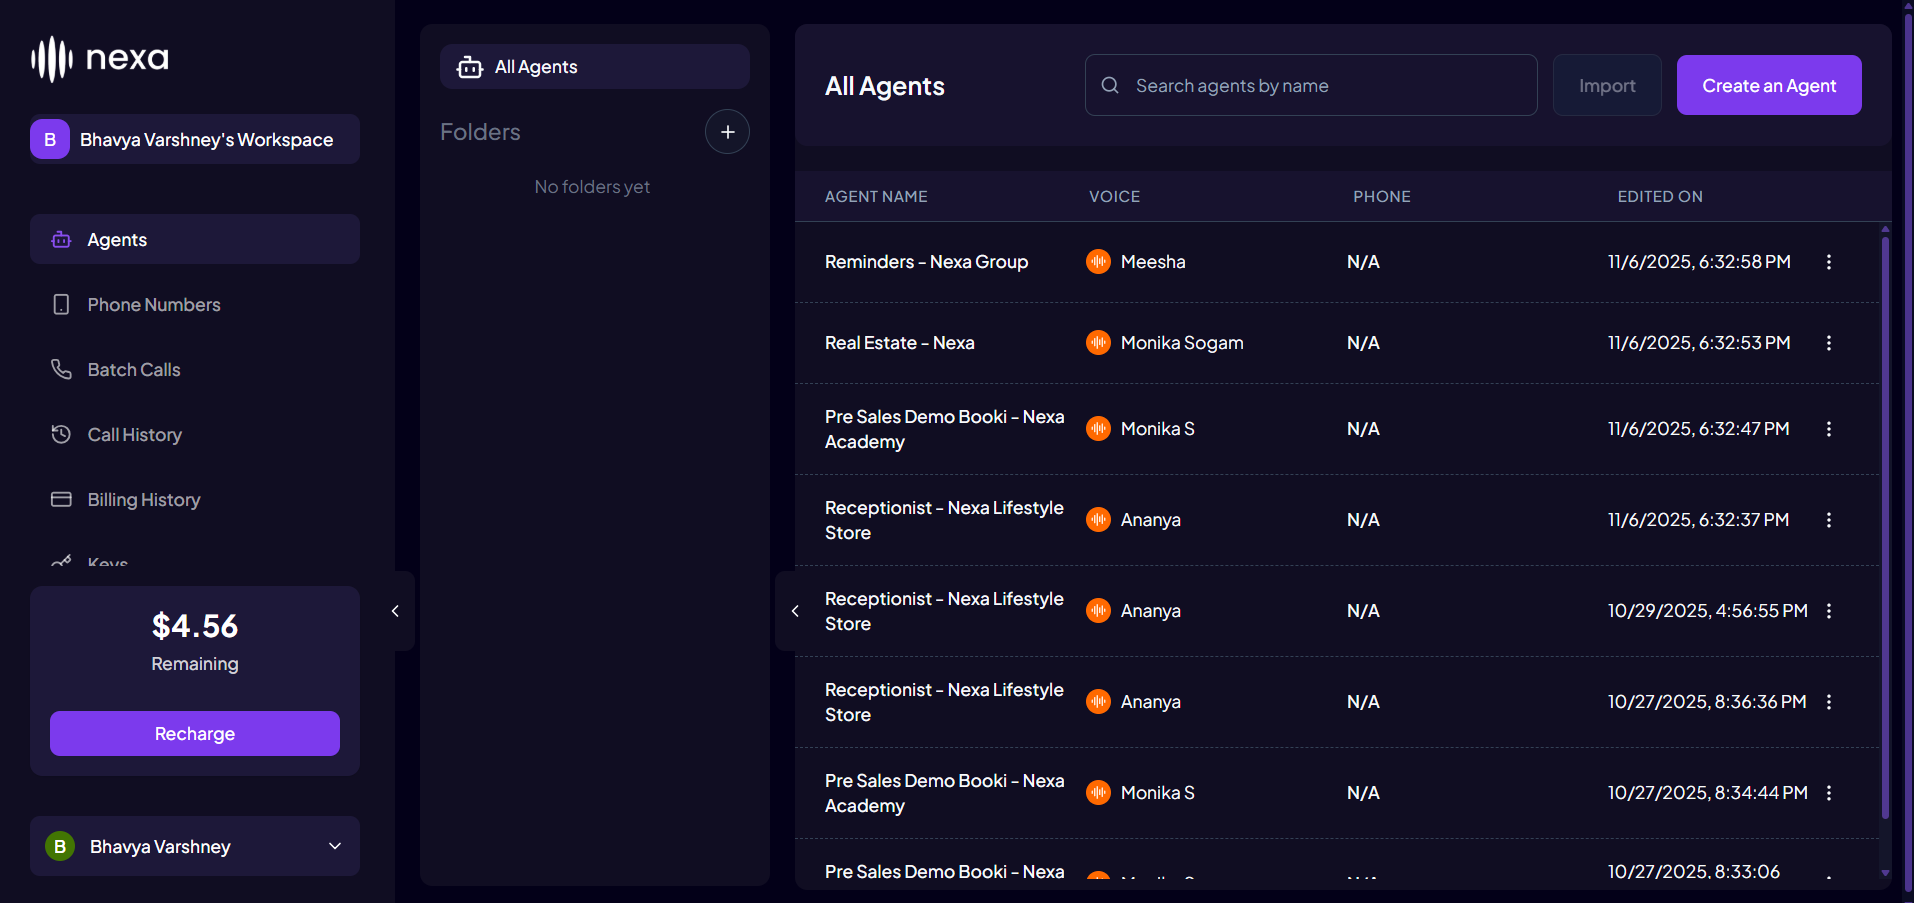Screen dimensions: 1914x903
Task: Click voice icon for agent edited 6:32:47 PM
Action: coord(1098,429)
